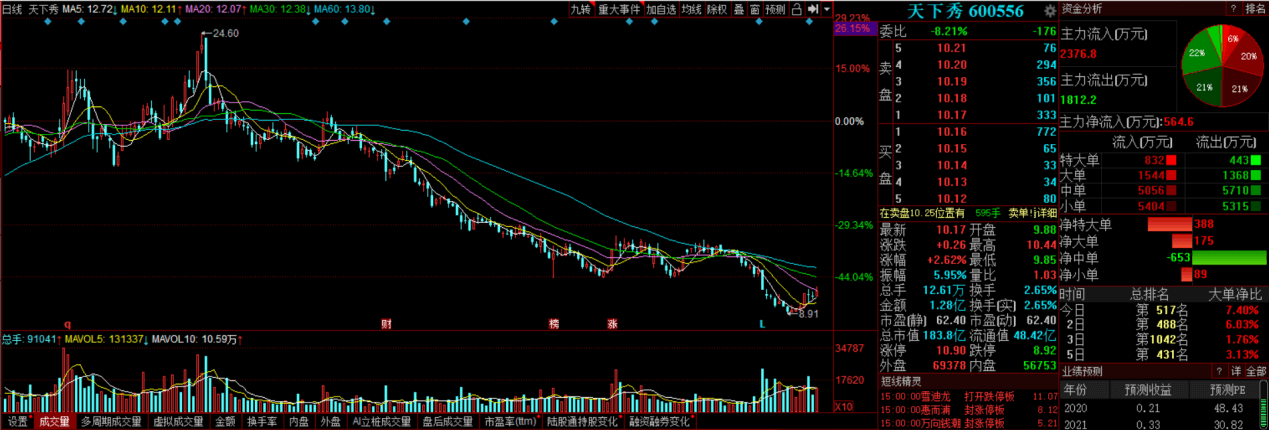Click the gear icon beside stock name 天下秀
The height and width of the screenshot is (430, 1269).
(1049, 10)
